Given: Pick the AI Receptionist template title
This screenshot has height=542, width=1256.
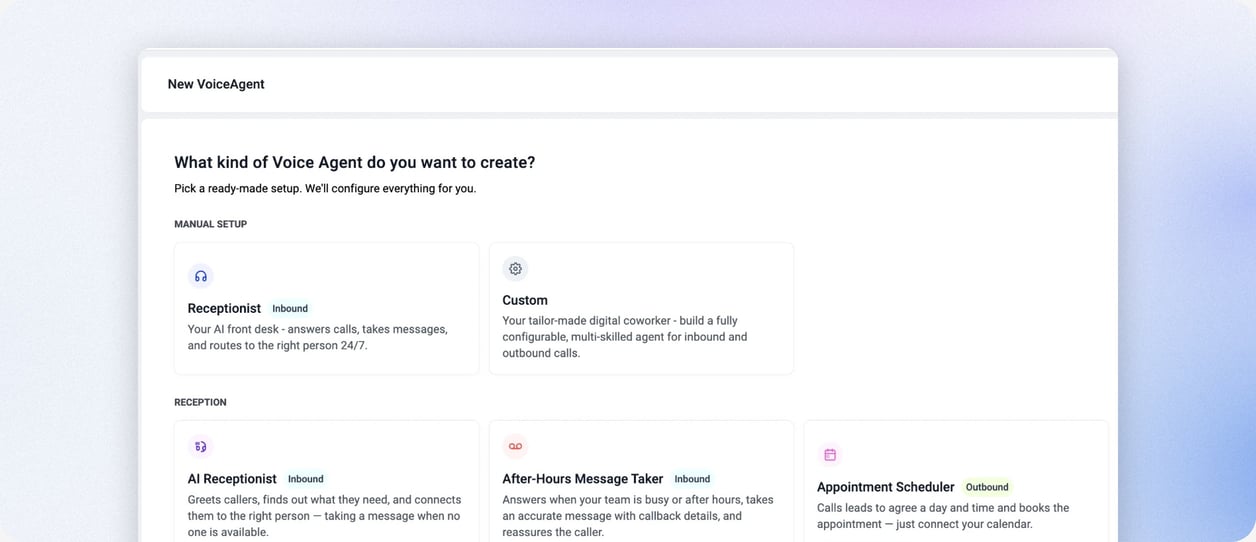Looking at the screenshot, I should pos(232,479).
